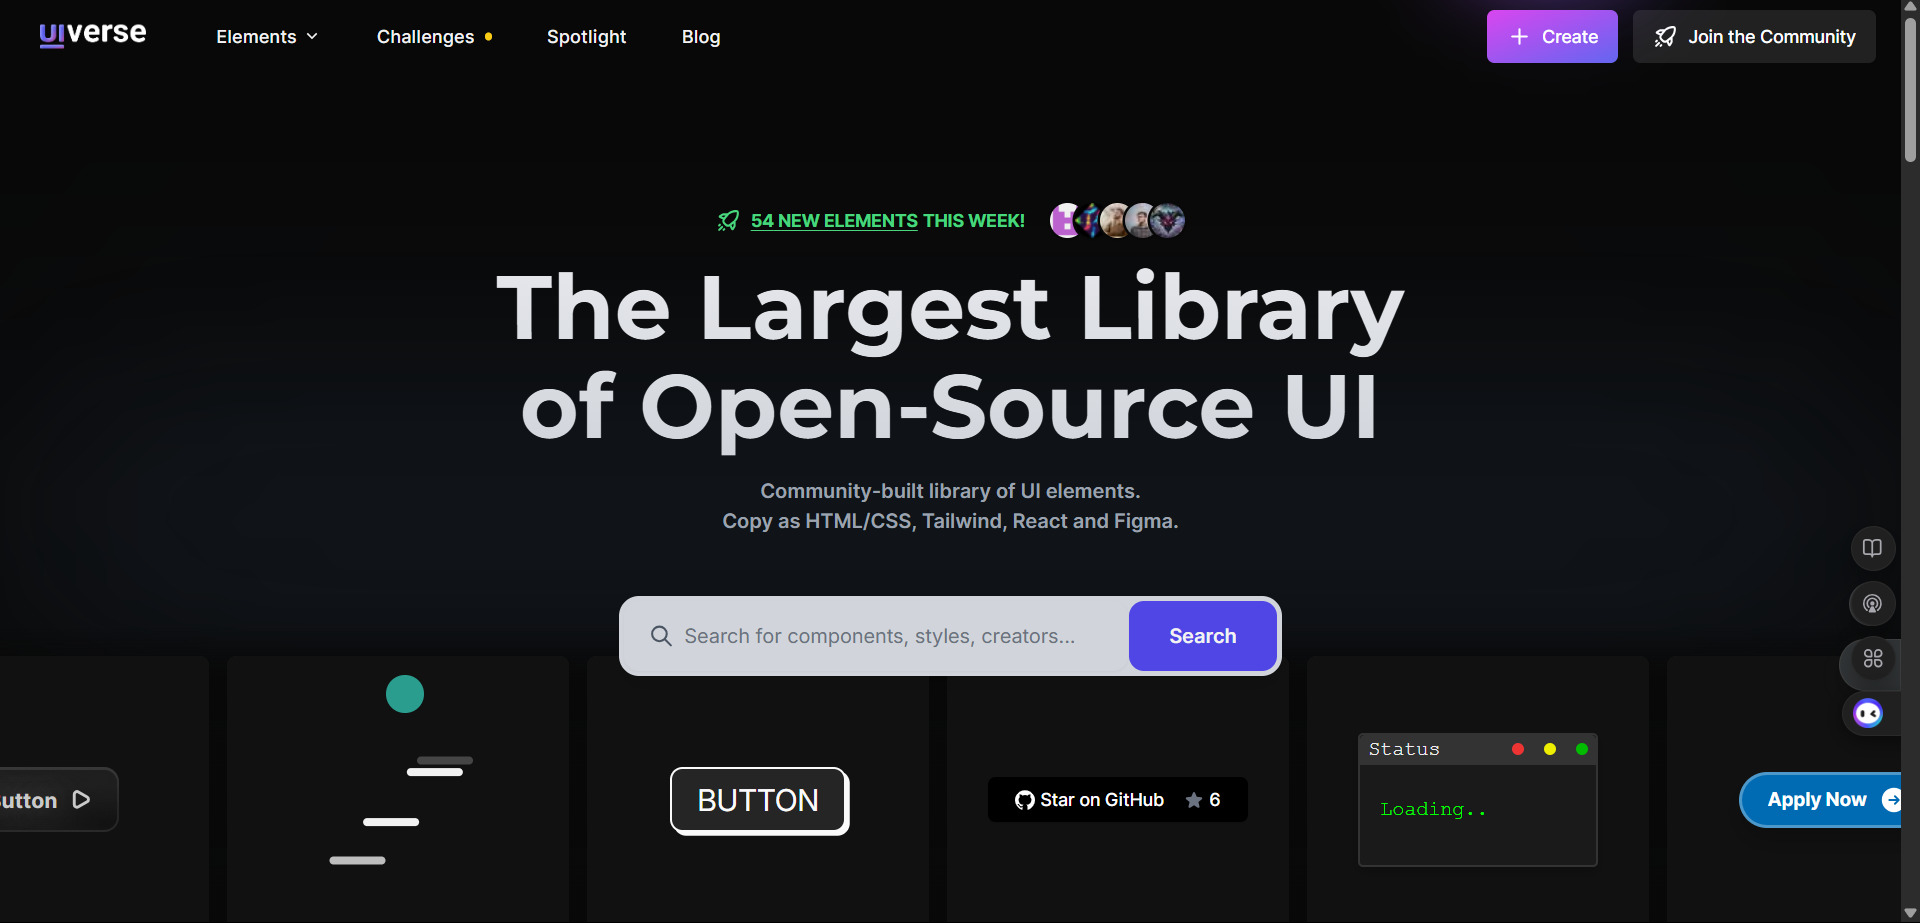
Task: Click the magnifying glass search icon
Action: pos(661,636)
